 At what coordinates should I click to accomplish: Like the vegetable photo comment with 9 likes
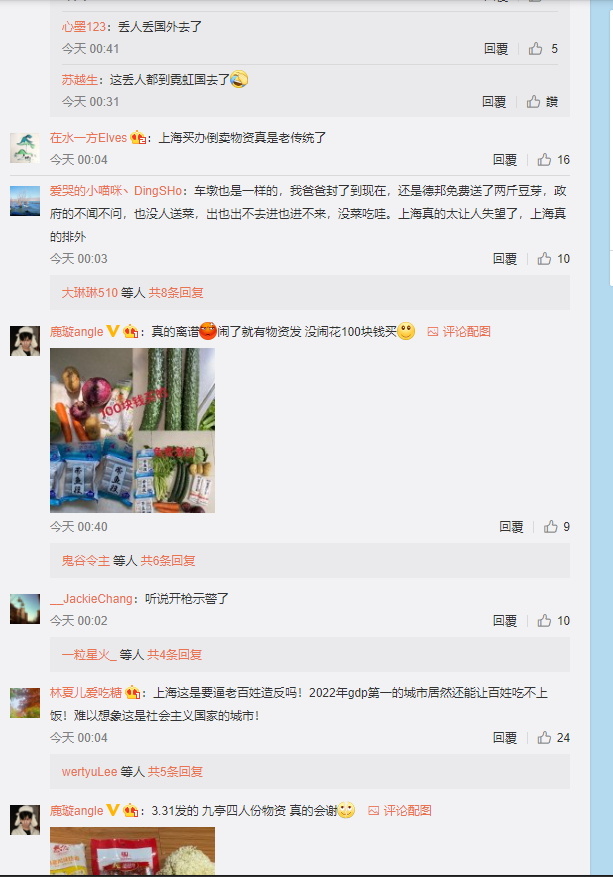point(551,526)
